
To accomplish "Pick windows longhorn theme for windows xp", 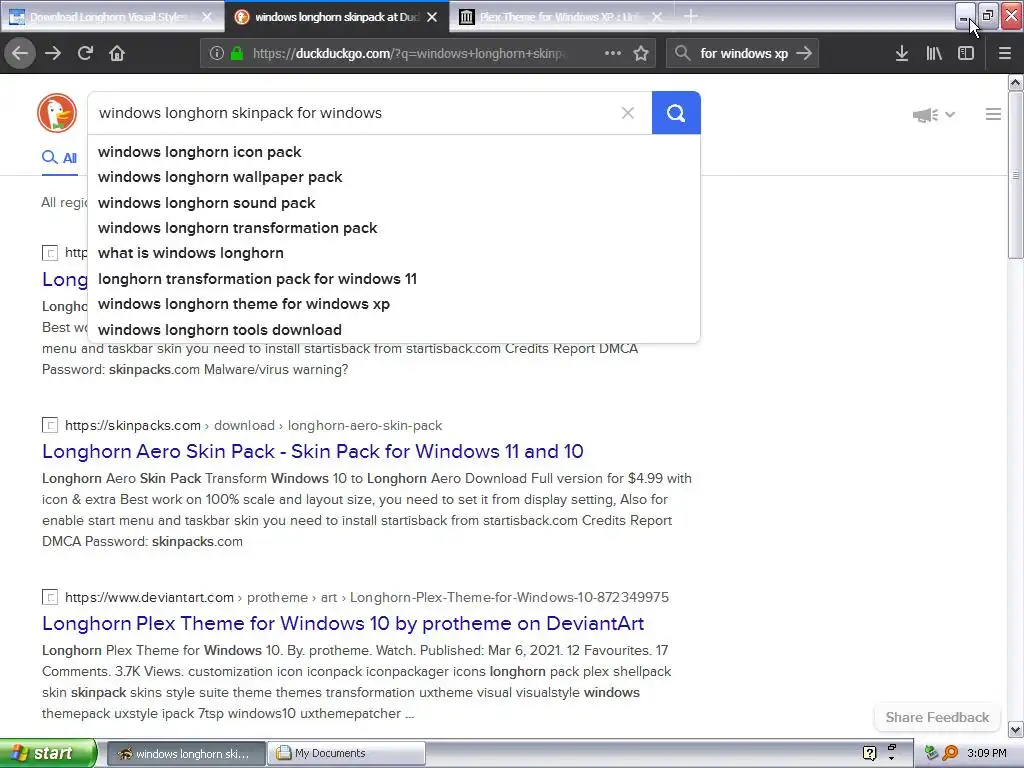I will [244, 304].
